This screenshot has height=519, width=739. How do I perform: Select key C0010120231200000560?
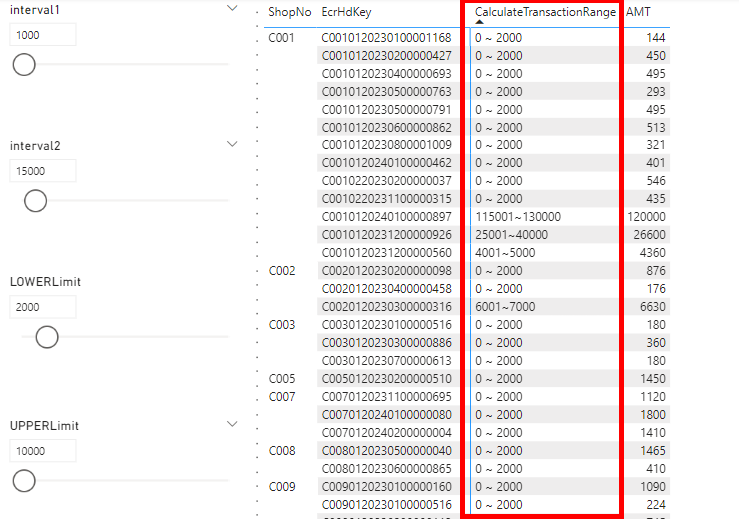[x=386, y=253]
